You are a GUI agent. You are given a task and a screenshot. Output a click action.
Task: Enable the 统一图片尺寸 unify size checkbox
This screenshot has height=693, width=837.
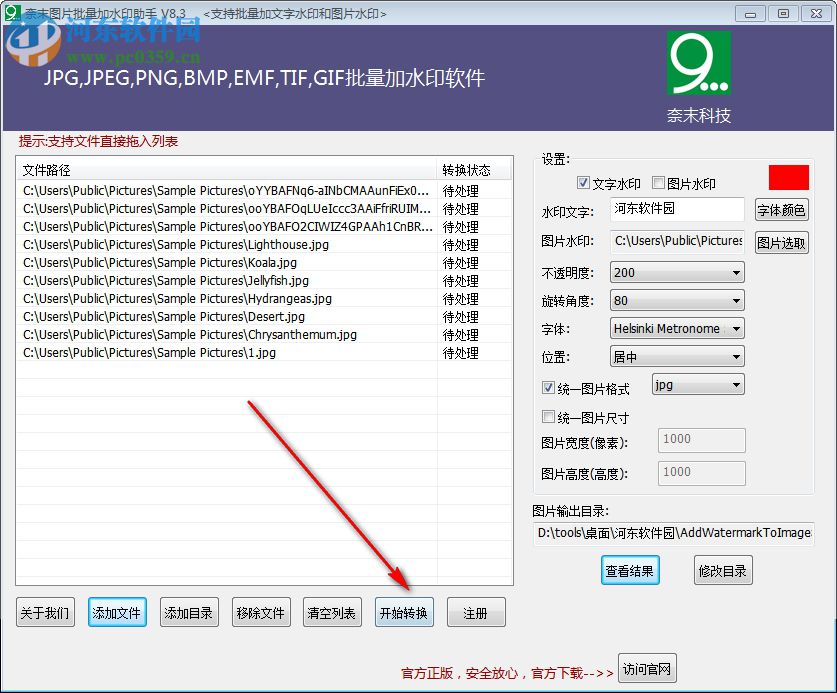click(548, 416)
